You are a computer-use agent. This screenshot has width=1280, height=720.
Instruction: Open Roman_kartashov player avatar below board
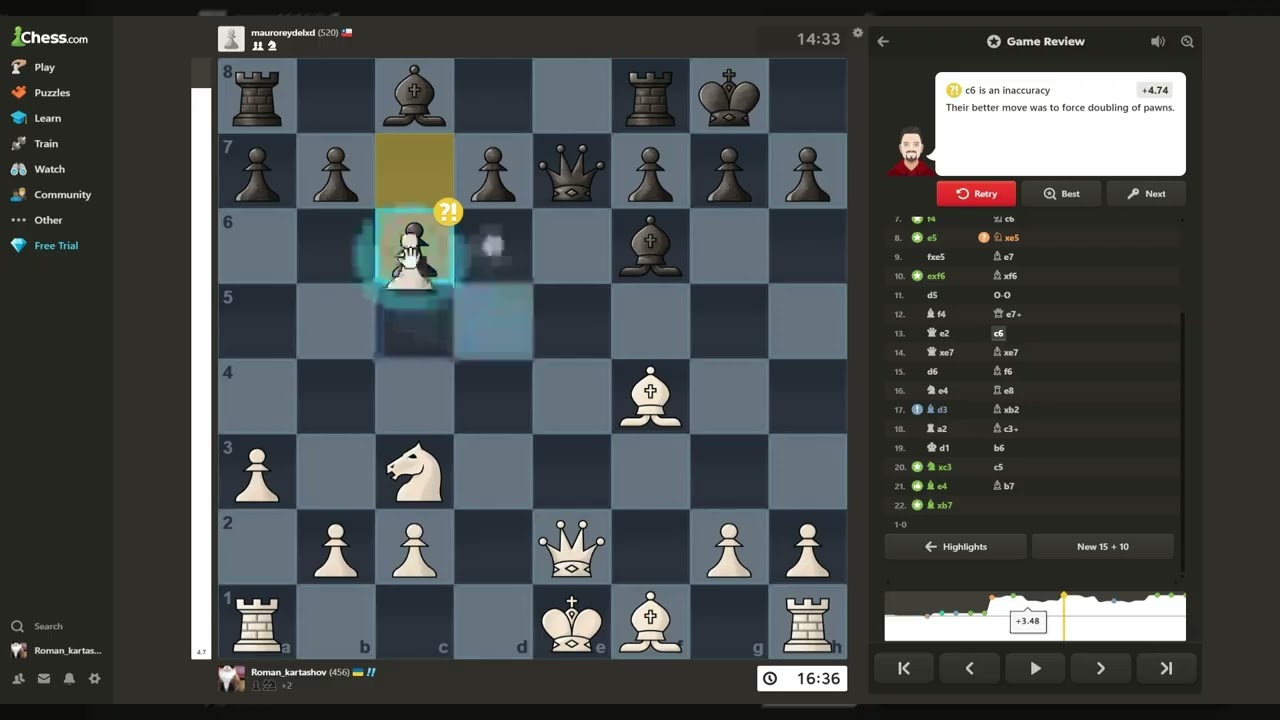[x=231, y=678]
